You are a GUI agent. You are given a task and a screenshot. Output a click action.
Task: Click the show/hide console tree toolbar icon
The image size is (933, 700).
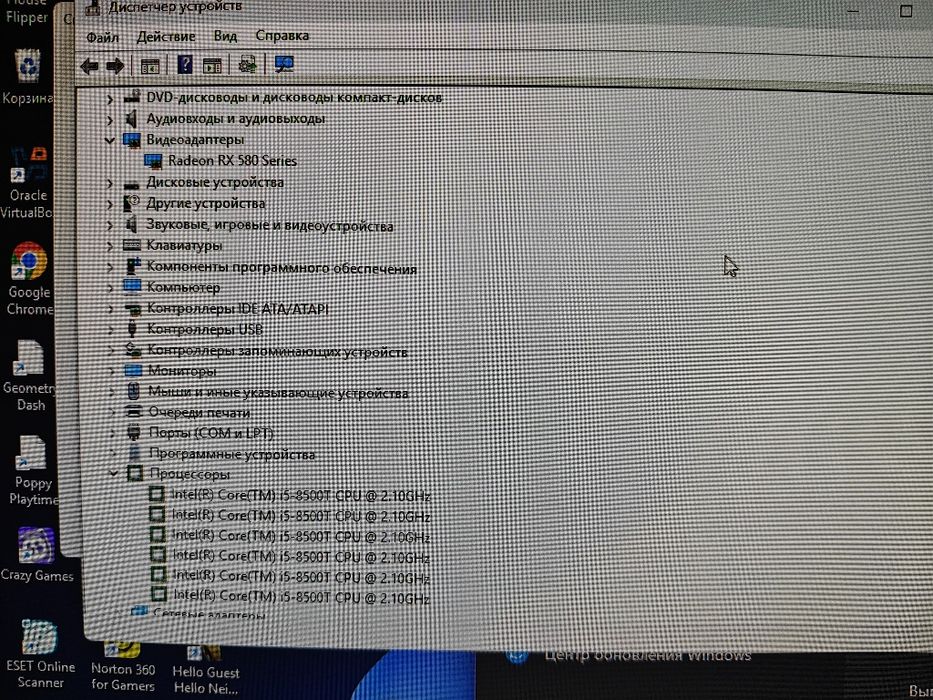tap(150, 66)
